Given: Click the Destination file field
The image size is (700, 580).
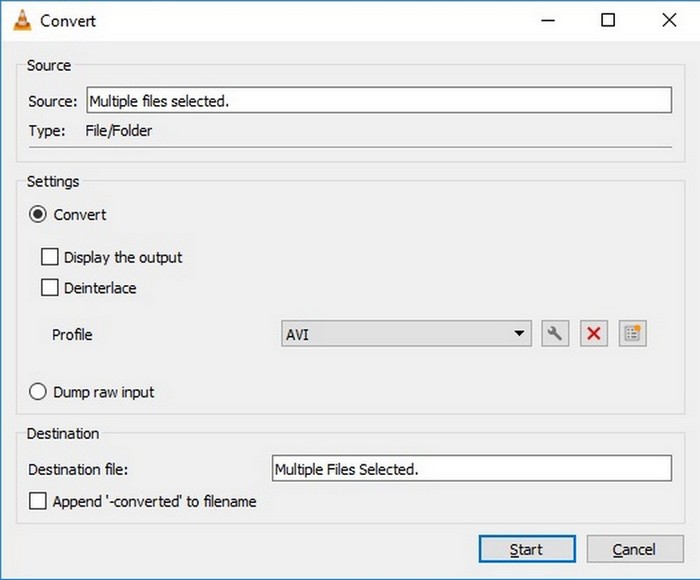Looking at the screenshot, I should (x=471, y=468).
